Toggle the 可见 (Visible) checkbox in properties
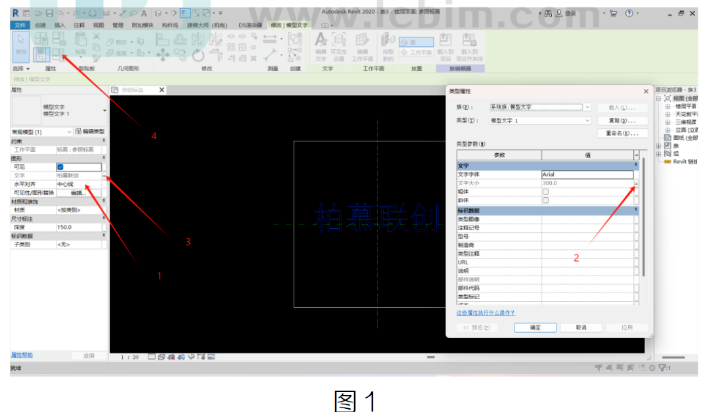The image size is (722, 412). coord(60,167)
